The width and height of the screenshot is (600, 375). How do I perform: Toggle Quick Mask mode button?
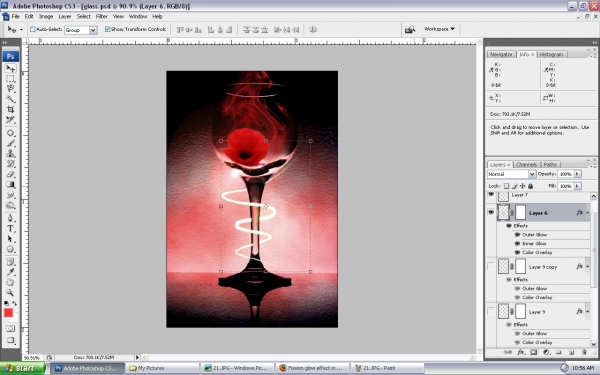[10, 329]
